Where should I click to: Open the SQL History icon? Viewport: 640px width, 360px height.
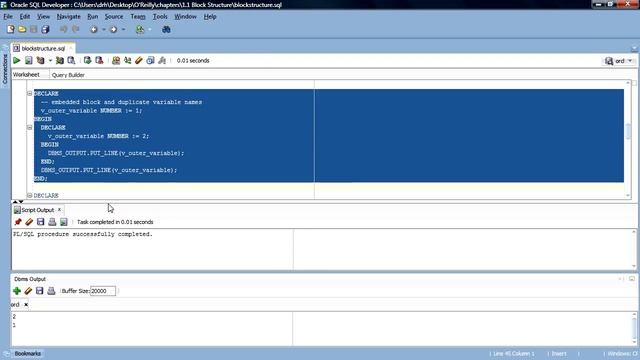click(150, 60)
